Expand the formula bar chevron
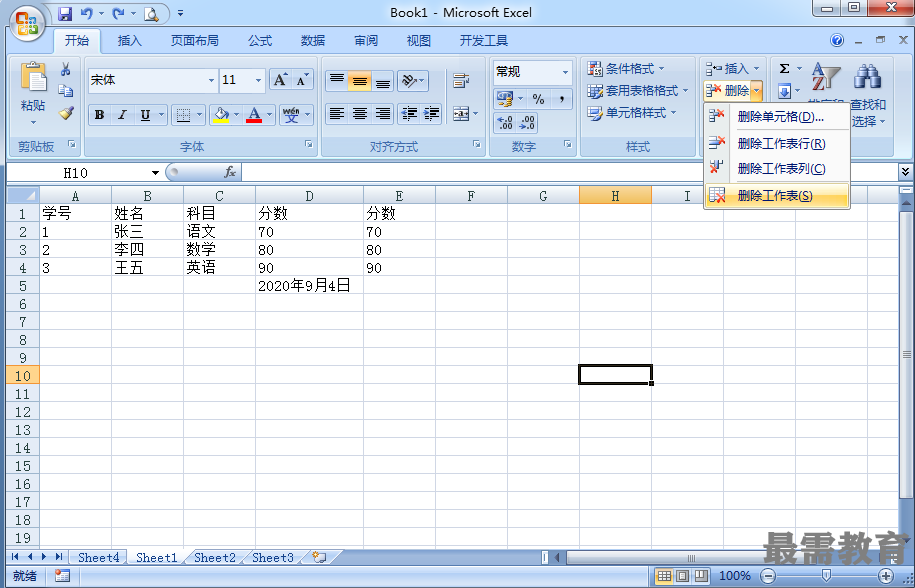 coord(904,172)
